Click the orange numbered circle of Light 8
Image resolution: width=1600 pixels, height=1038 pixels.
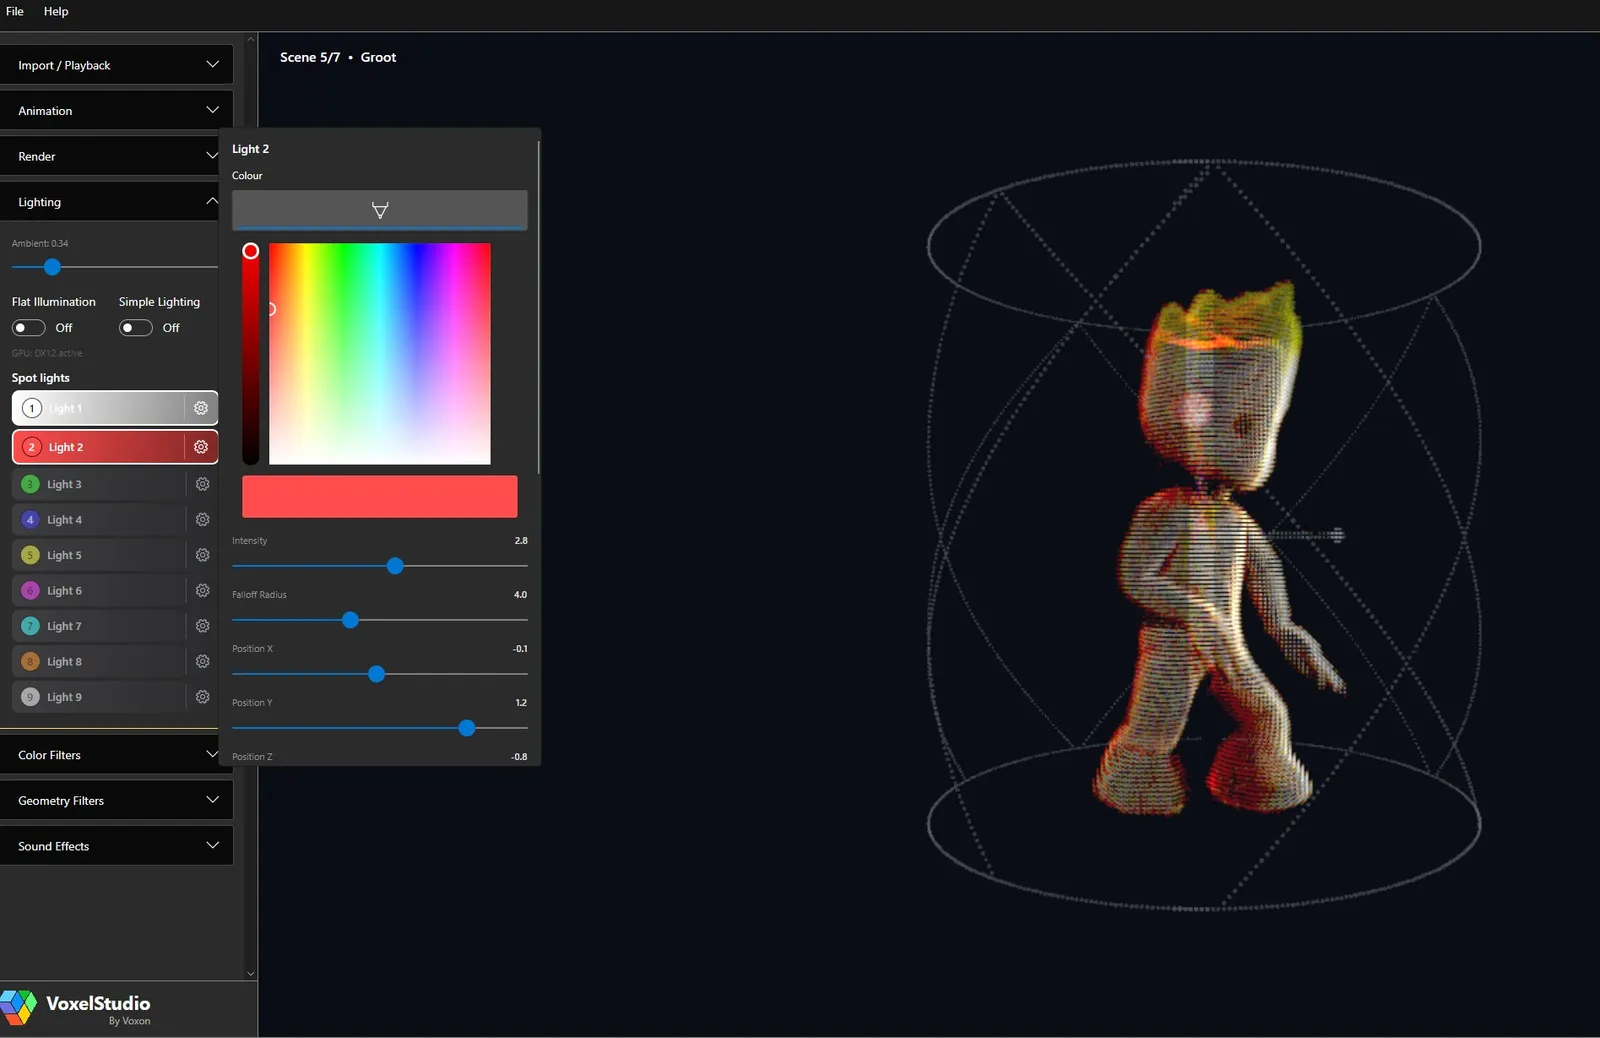30,662
